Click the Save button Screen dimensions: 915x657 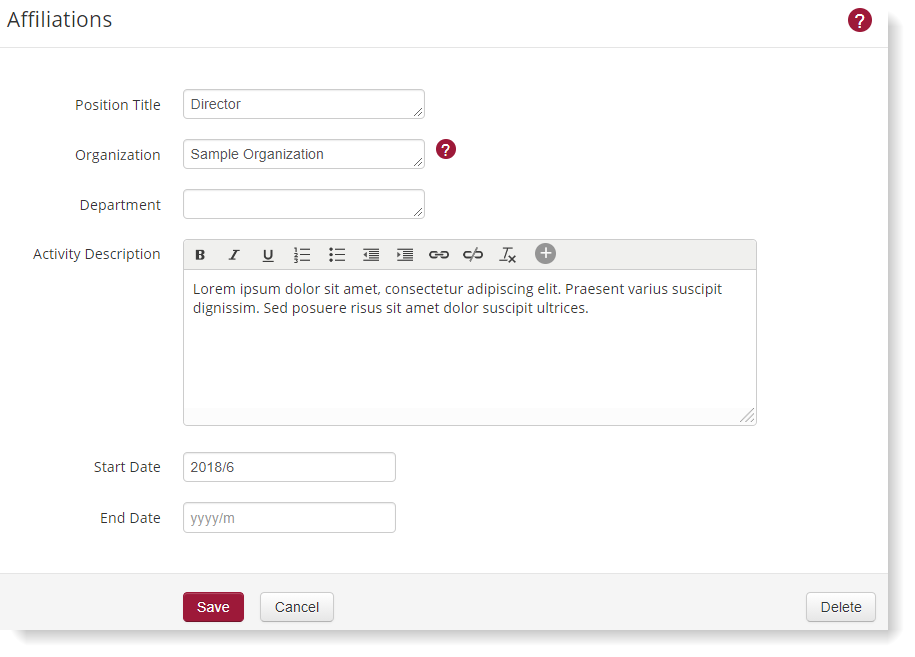[213, 607]
